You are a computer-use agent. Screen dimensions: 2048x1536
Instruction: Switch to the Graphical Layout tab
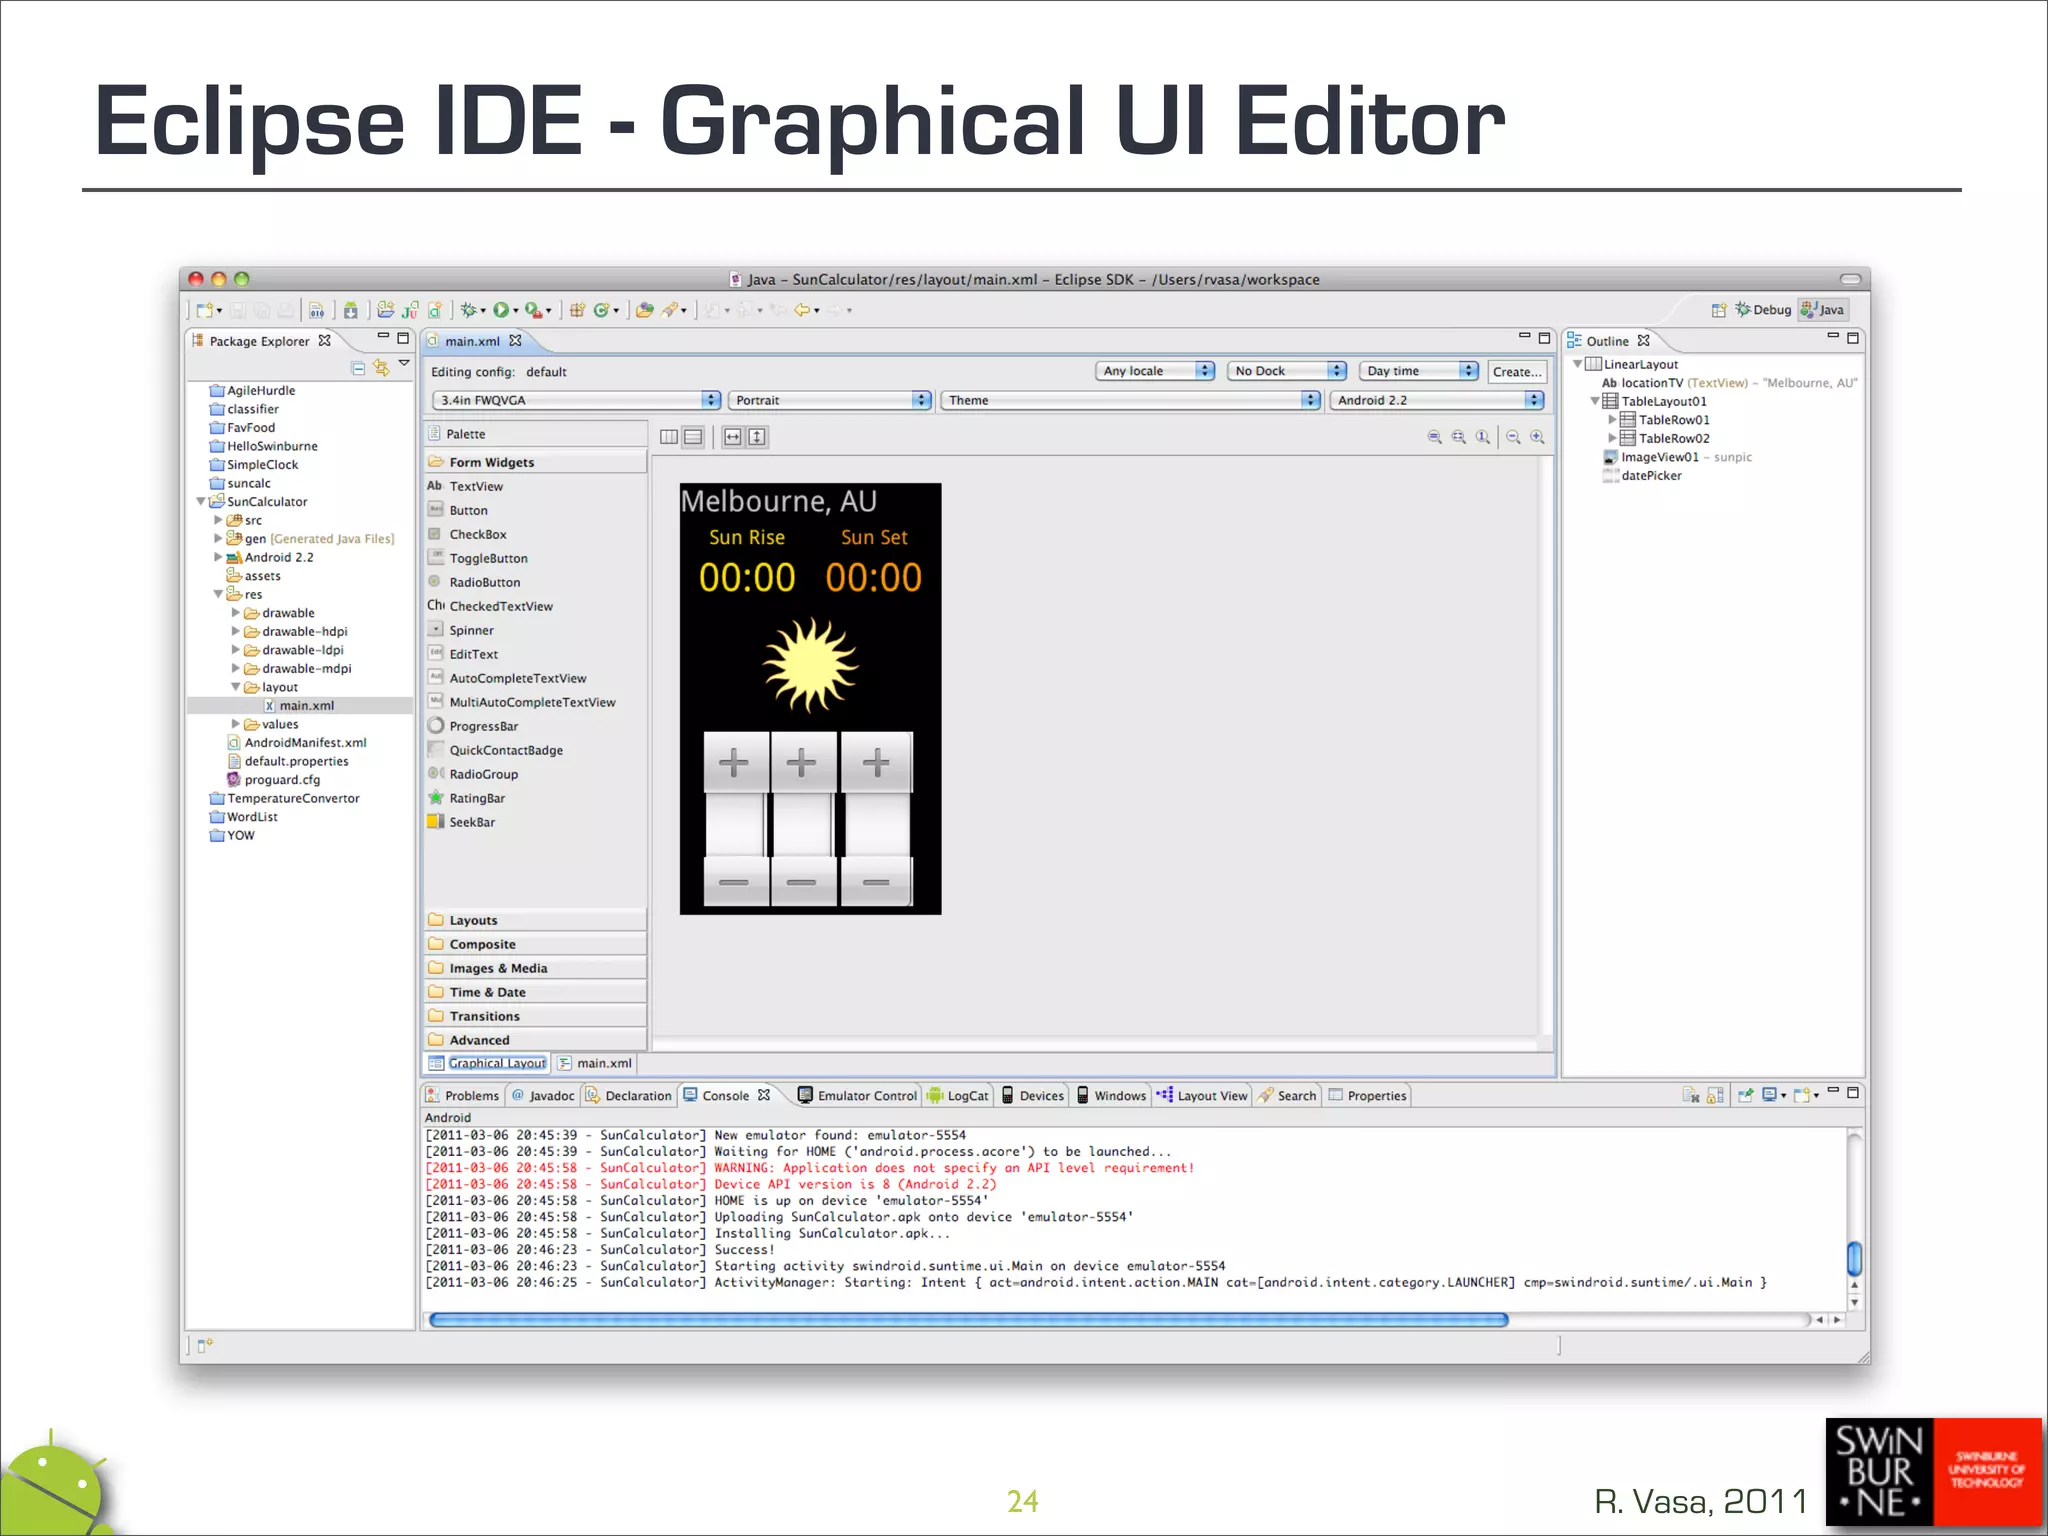point(488,1063)
